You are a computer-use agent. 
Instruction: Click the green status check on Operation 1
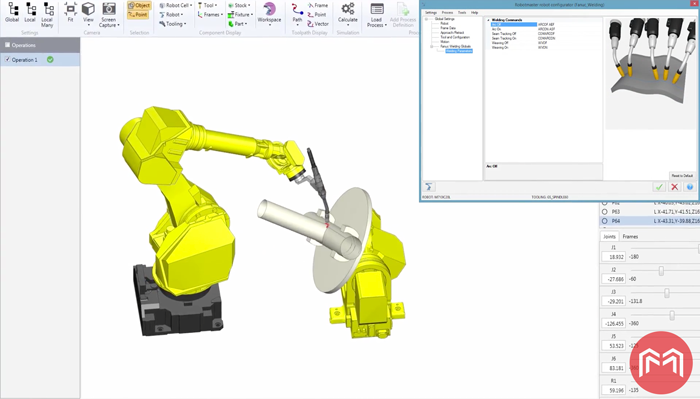tap(50, 59)
